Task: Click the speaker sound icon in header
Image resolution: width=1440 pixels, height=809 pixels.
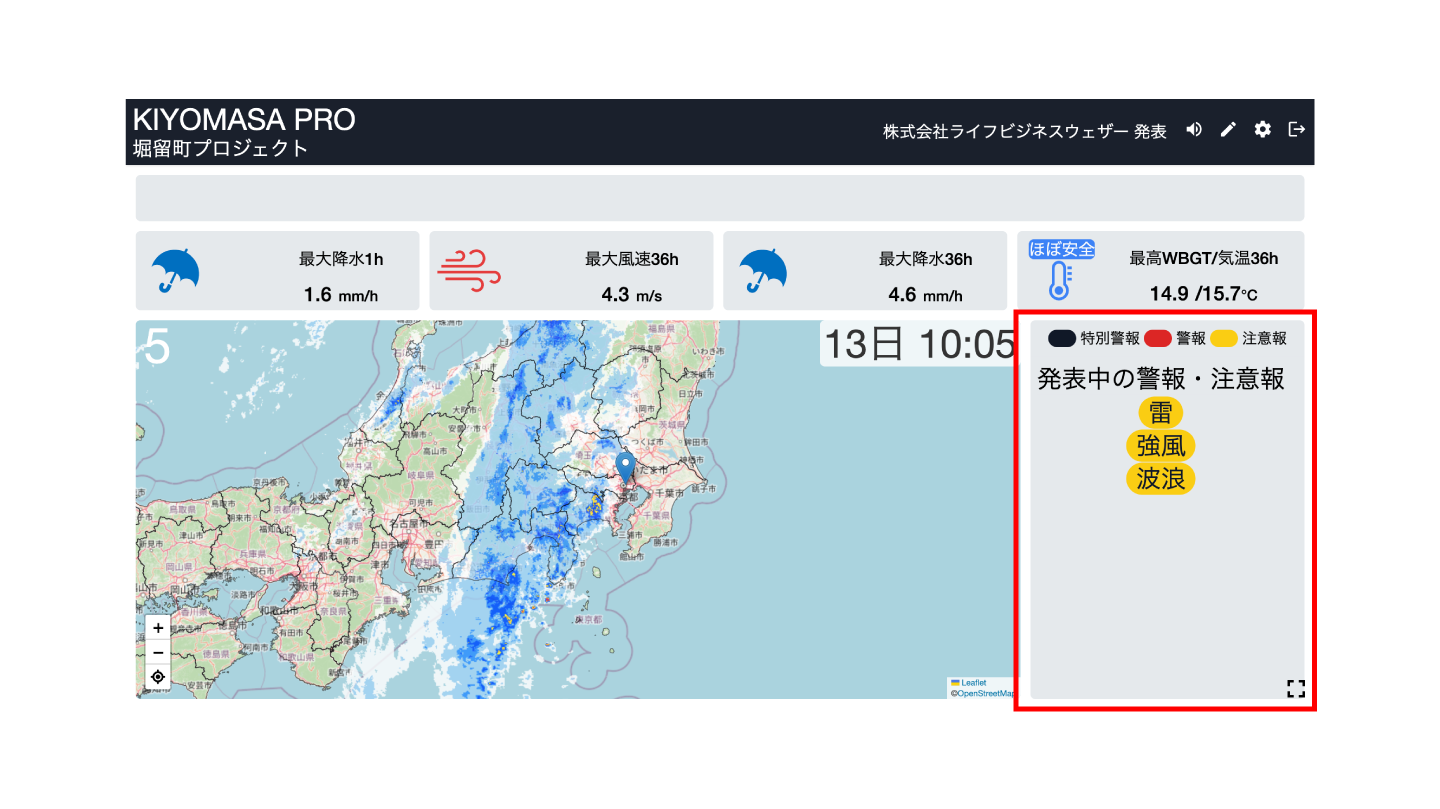Action: click(x=1194, y=130)
